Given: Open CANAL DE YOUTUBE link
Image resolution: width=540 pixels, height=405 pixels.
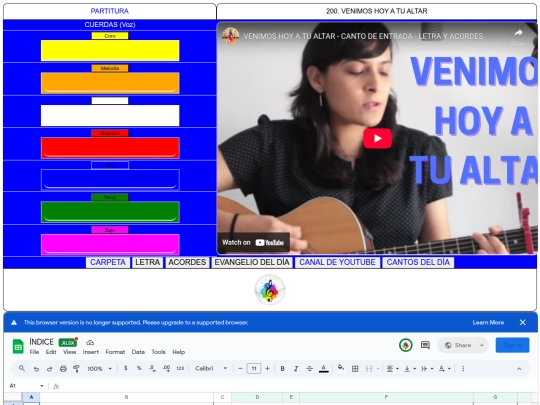Looking at the screenshot, I should (337, 262).
